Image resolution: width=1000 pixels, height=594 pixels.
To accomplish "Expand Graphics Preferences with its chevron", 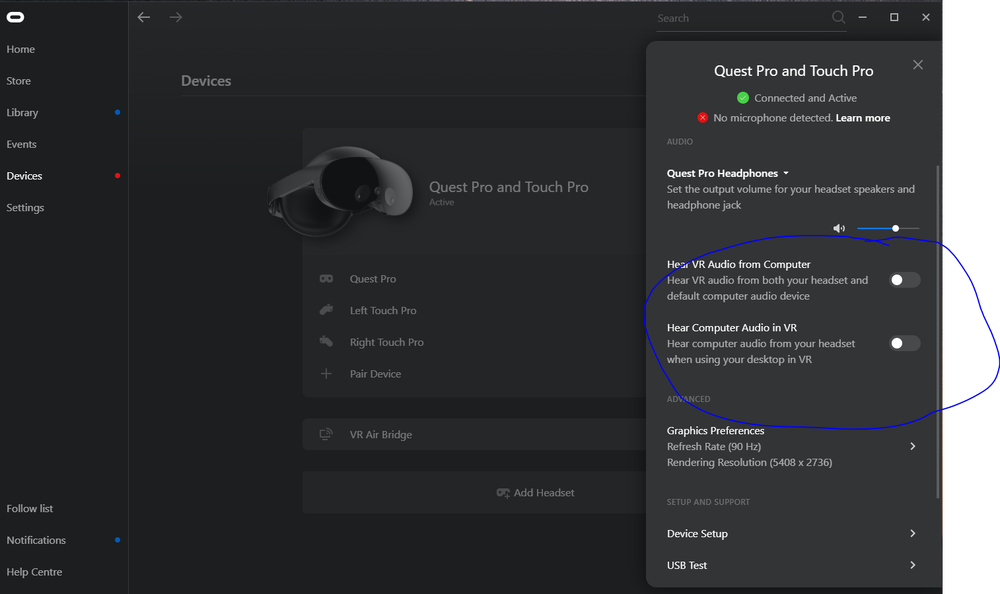I will point(913,447).
